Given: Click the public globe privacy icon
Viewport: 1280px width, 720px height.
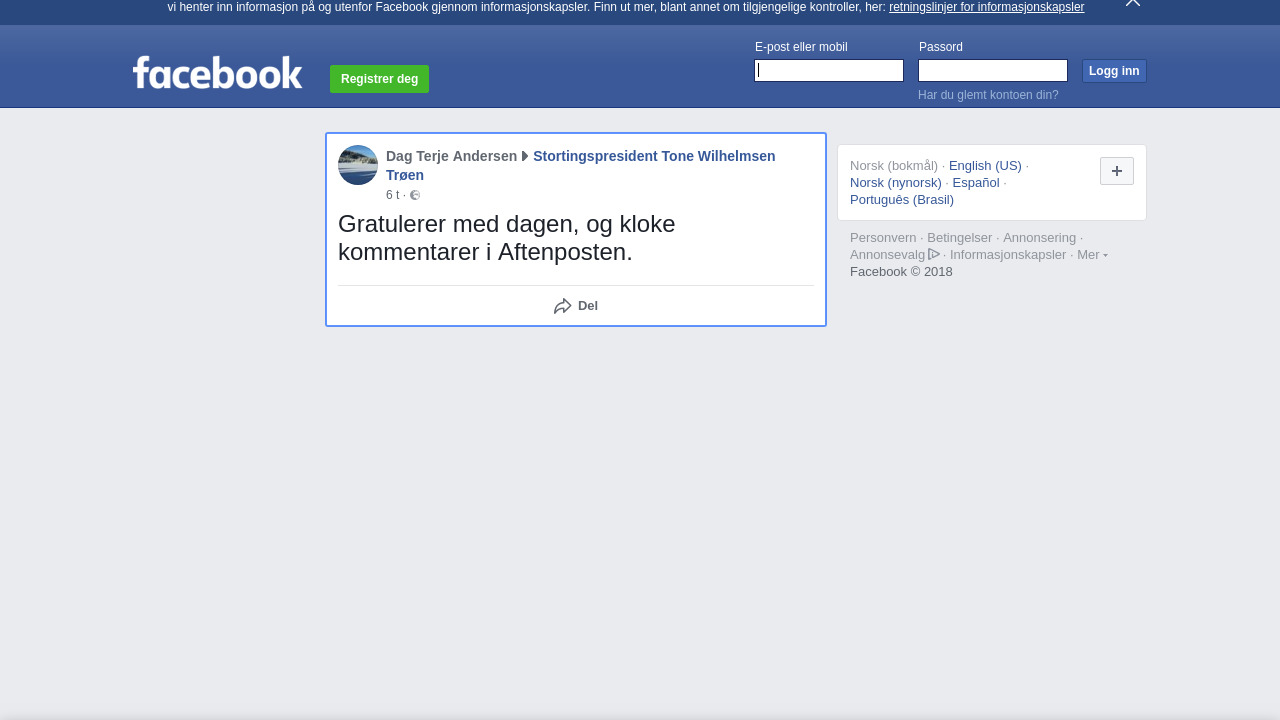Looking at the screenshot, I should coord(415,195).
